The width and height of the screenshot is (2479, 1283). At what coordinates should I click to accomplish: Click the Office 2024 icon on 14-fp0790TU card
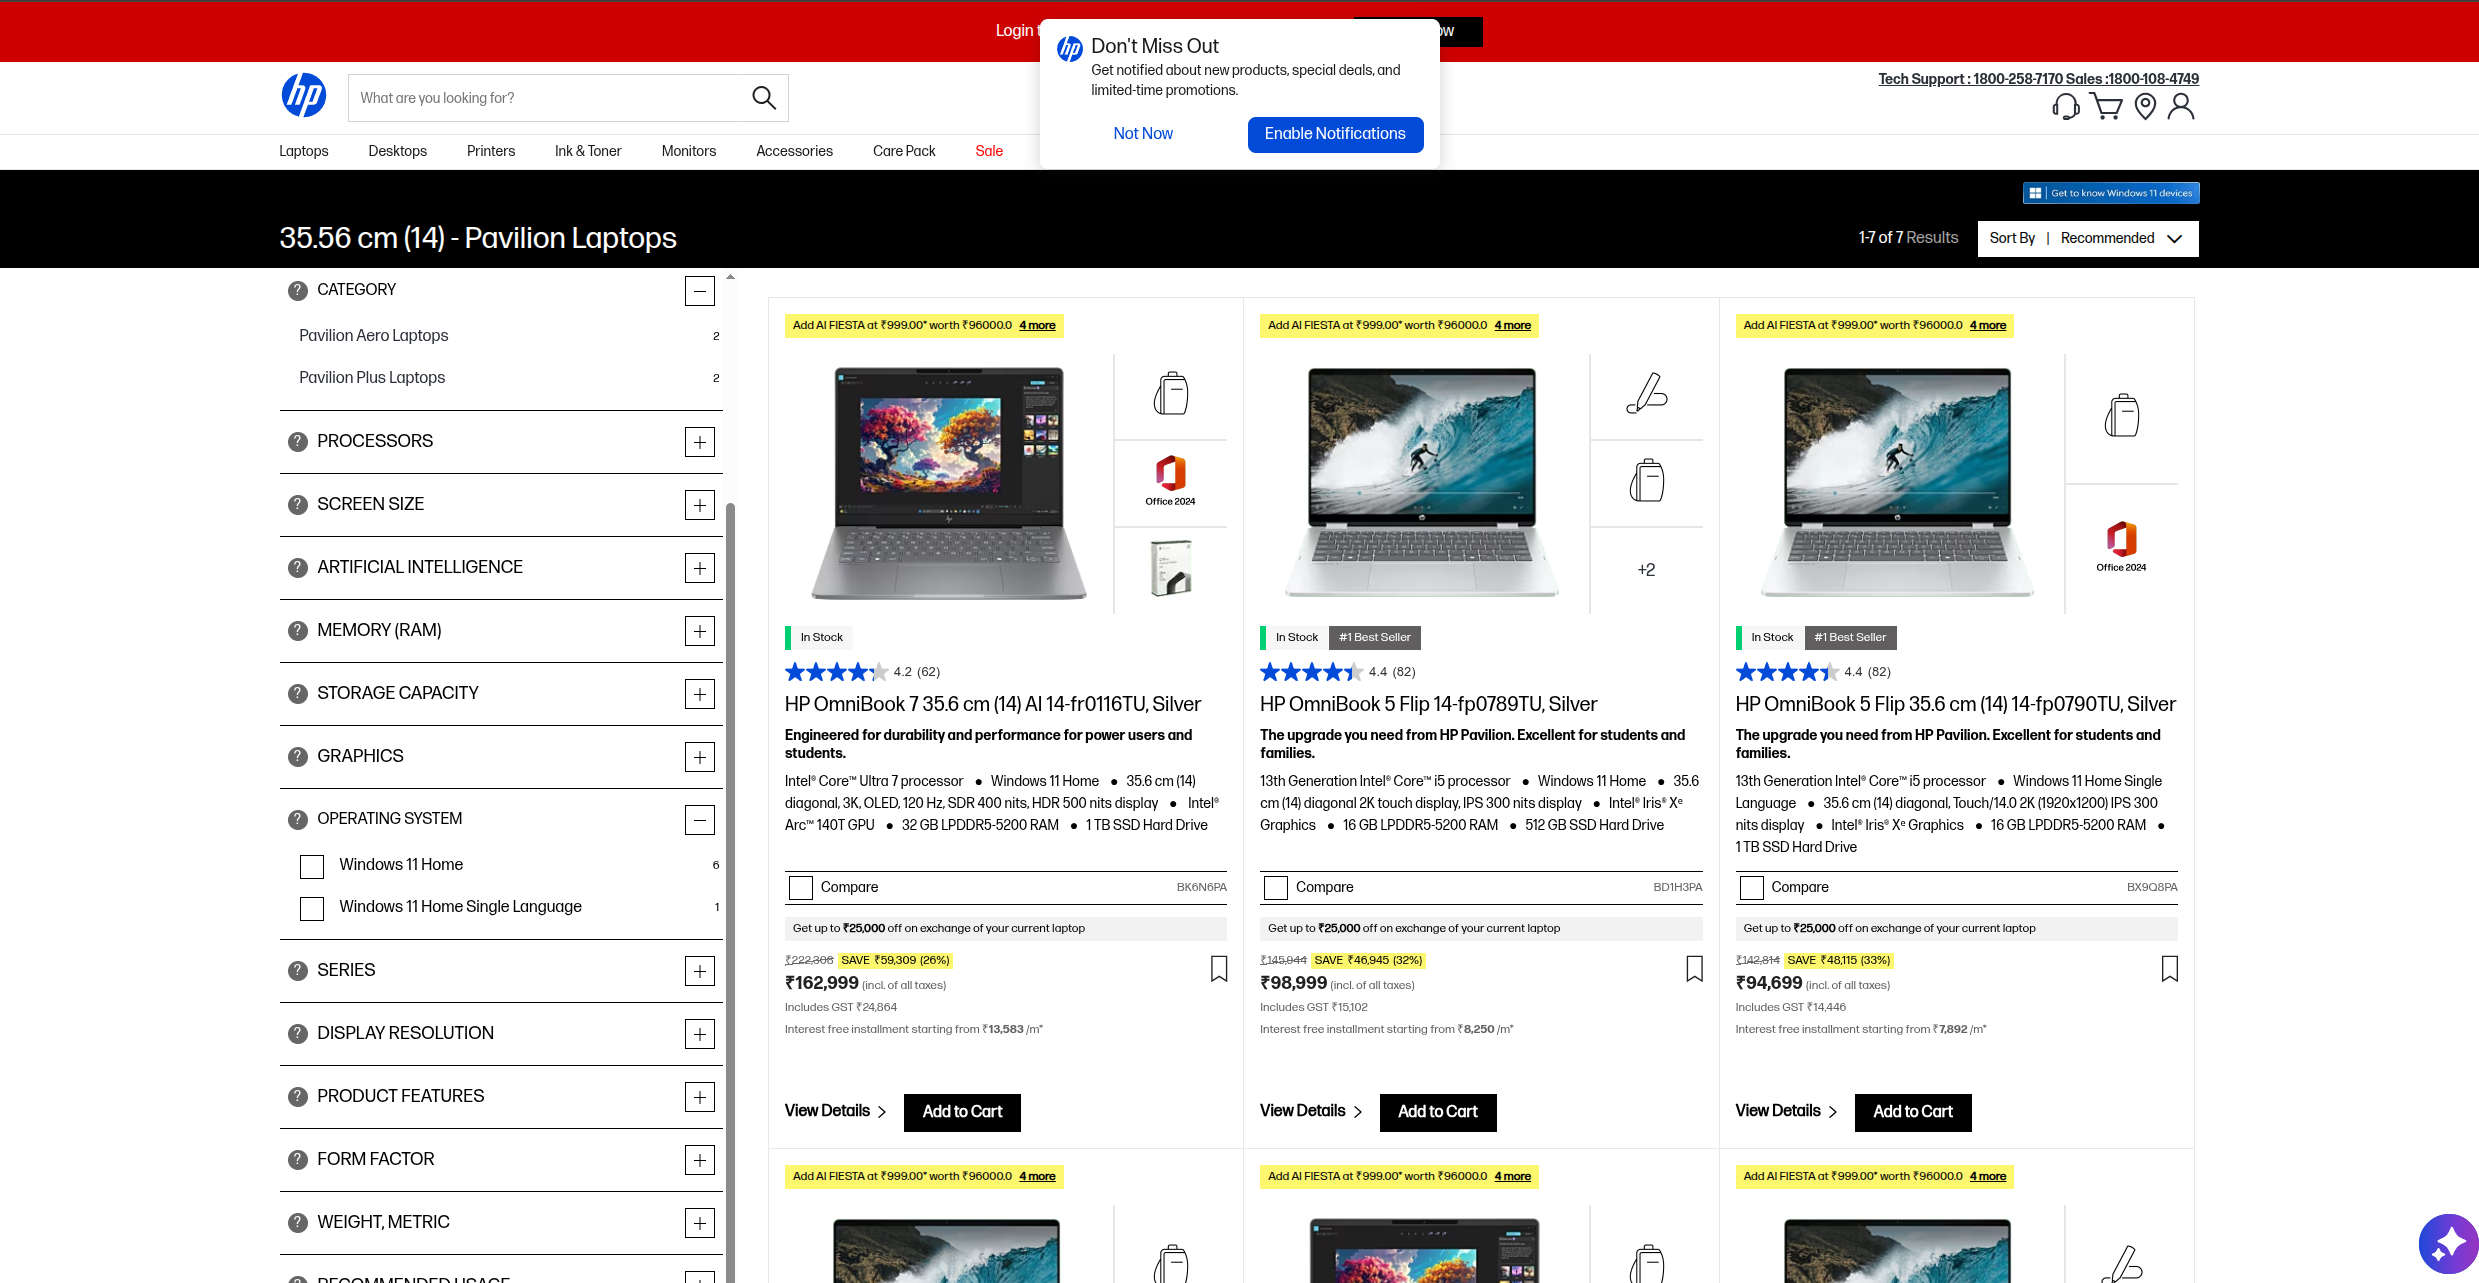coord(2121,546)
